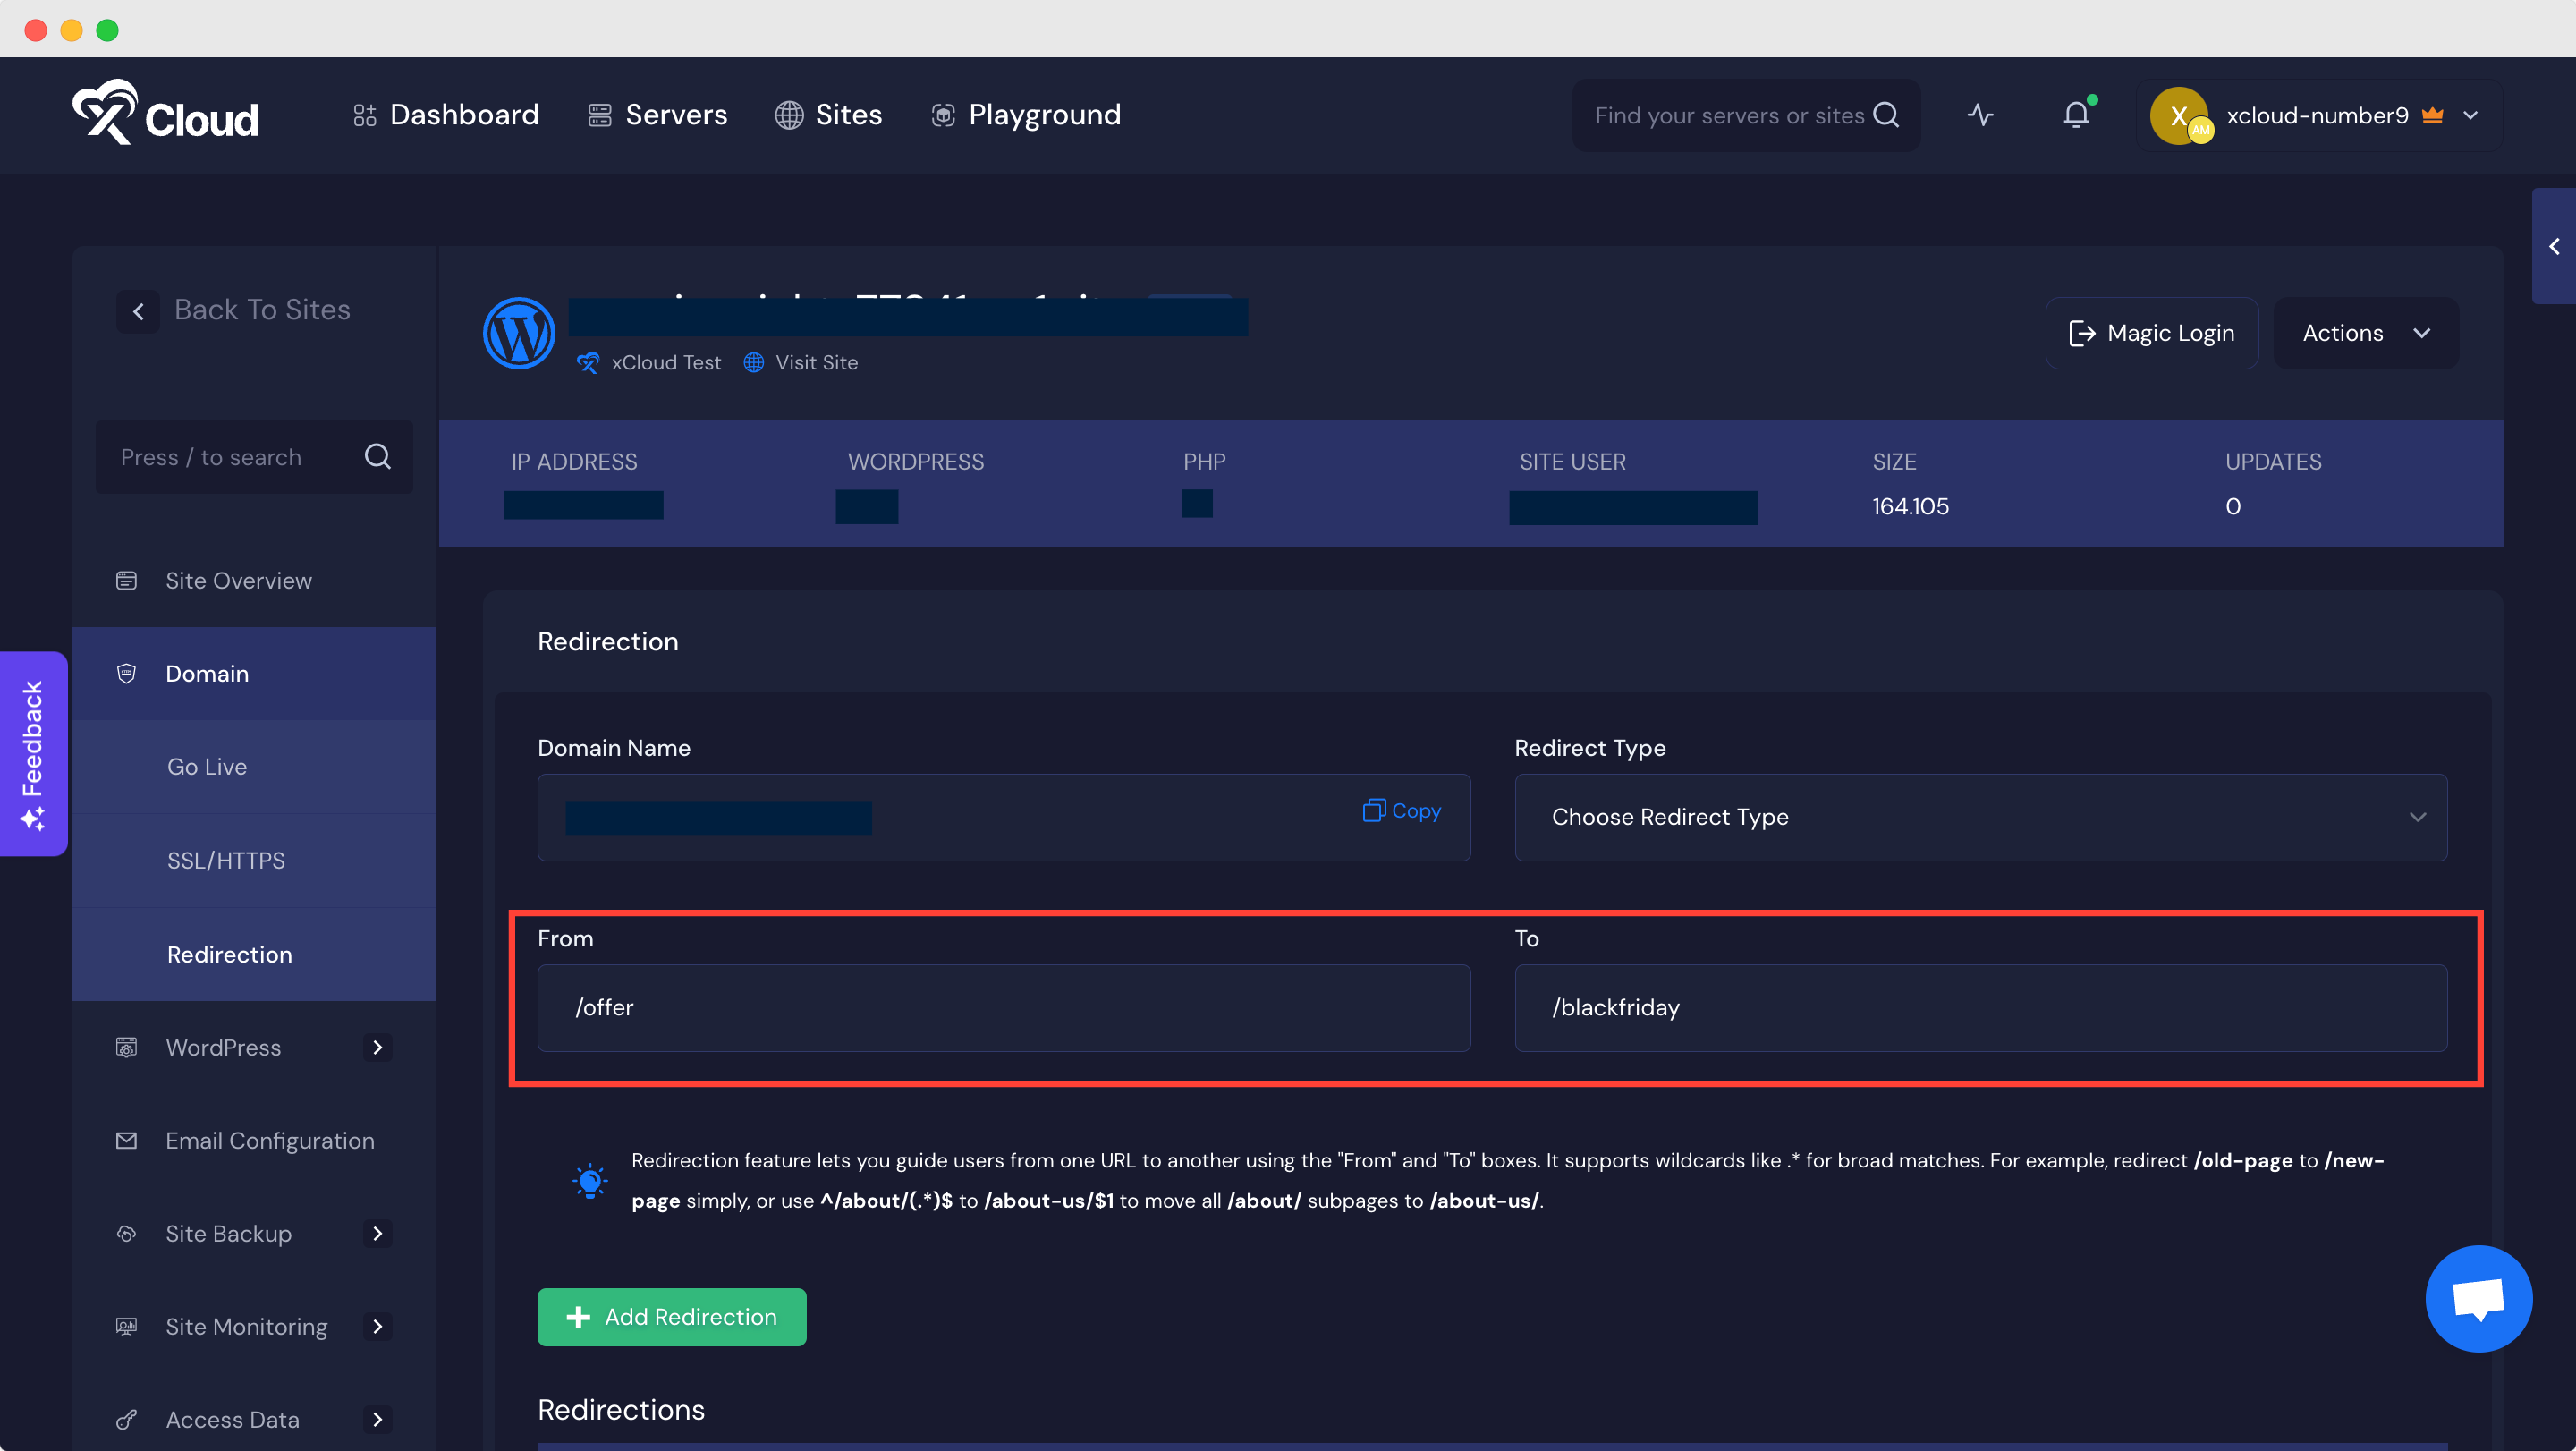Image resolution: width=2576 pixels, height=1451 pixels.
Task: Expand the Site Backup submenu
Action: pyautogui.click(x=377, y=1233)
